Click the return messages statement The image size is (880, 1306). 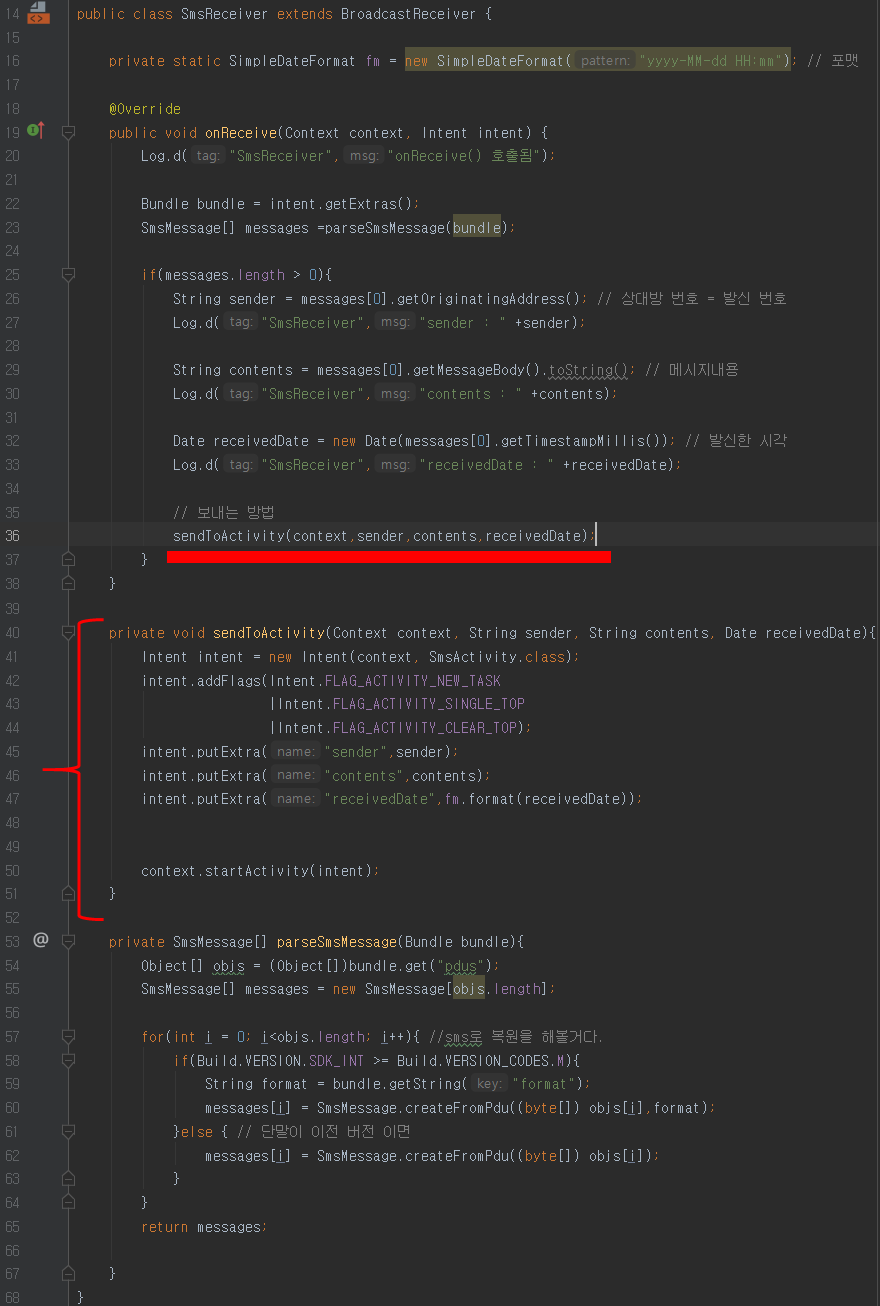pos(205,1227)
